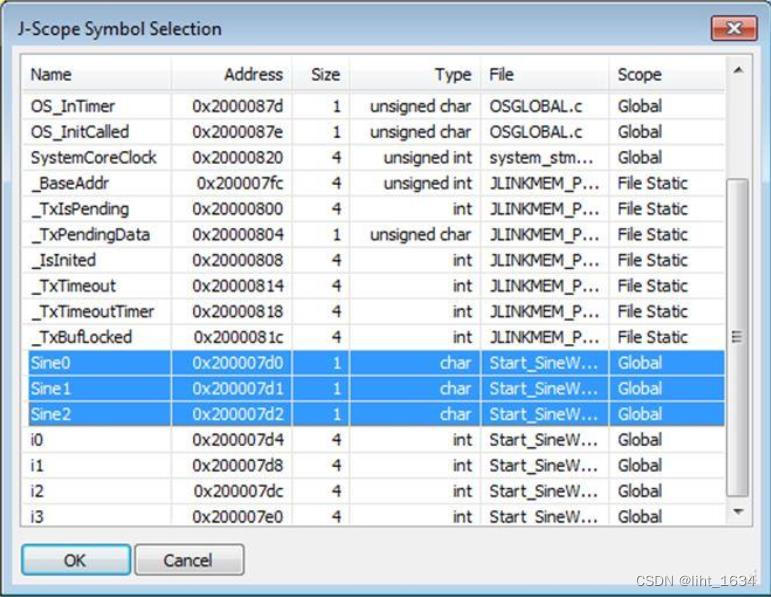Sort by the Name column header
The height and width of the screenshot is (597, 771).
pyautogui.click(x=96, y=74)
